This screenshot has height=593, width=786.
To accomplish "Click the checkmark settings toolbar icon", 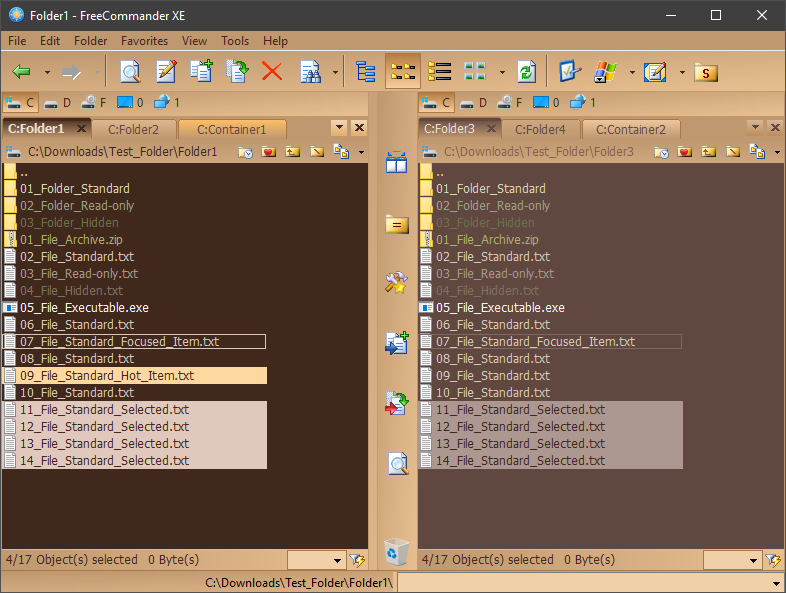I will (570, 72).
